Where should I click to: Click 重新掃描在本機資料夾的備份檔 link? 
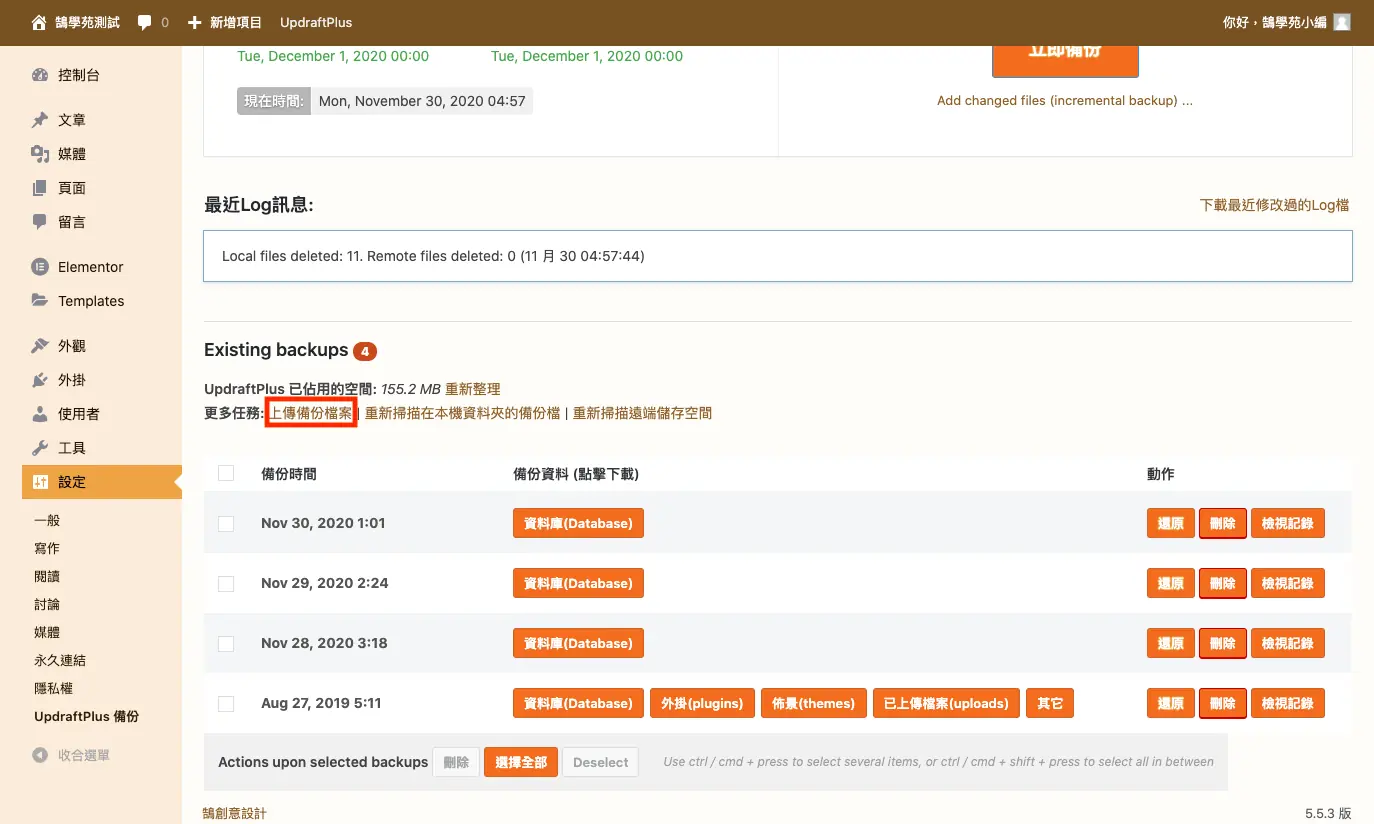(x=462, y=413)
